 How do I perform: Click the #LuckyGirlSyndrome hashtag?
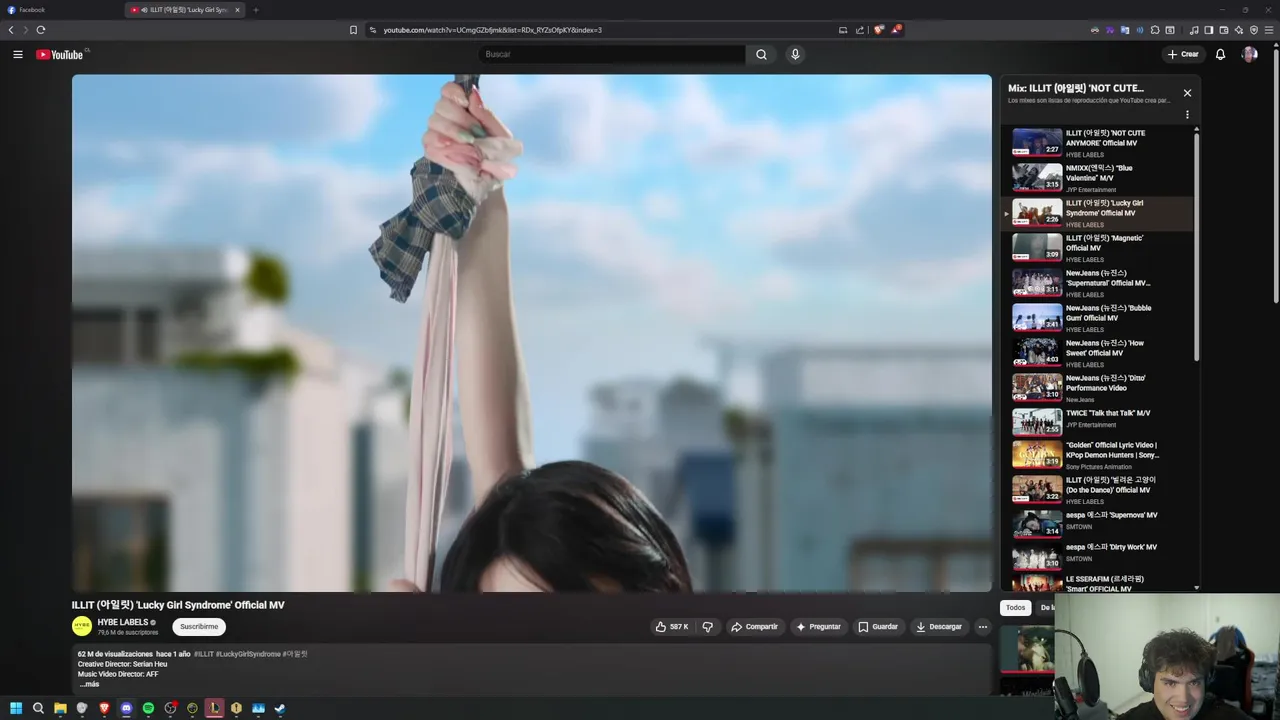pyautogui.click(x=248, y=654)
